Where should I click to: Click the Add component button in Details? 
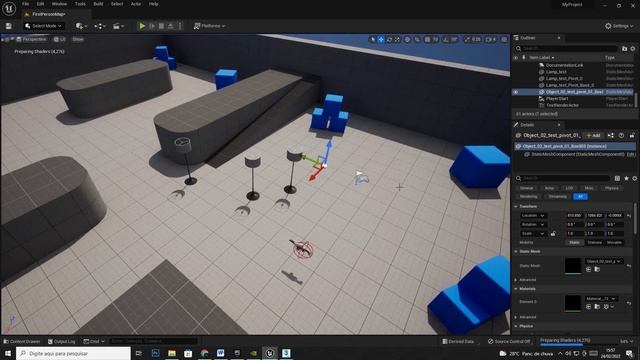(x=593, y=135)
